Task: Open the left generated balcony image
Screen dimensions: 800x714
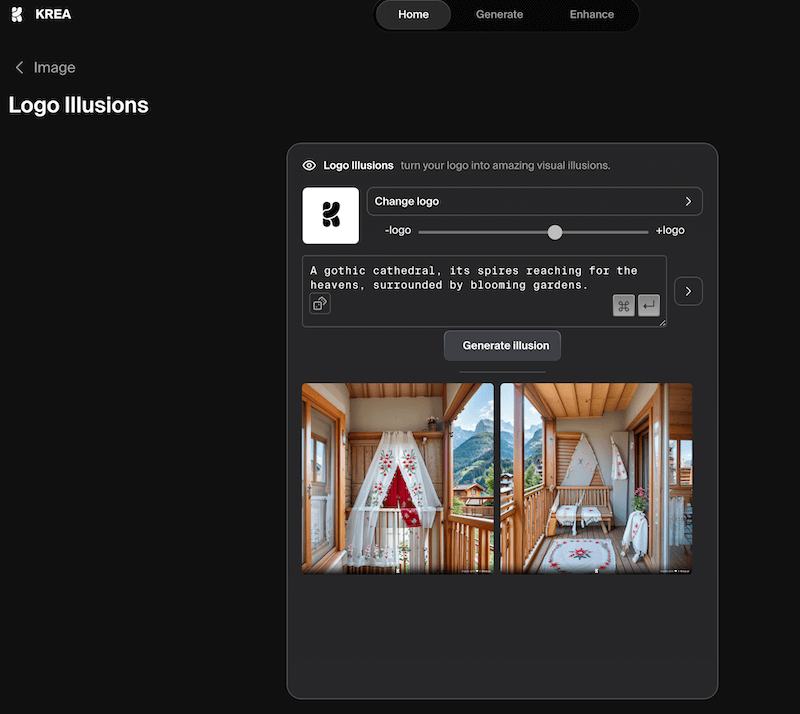Action: point(398,478)
